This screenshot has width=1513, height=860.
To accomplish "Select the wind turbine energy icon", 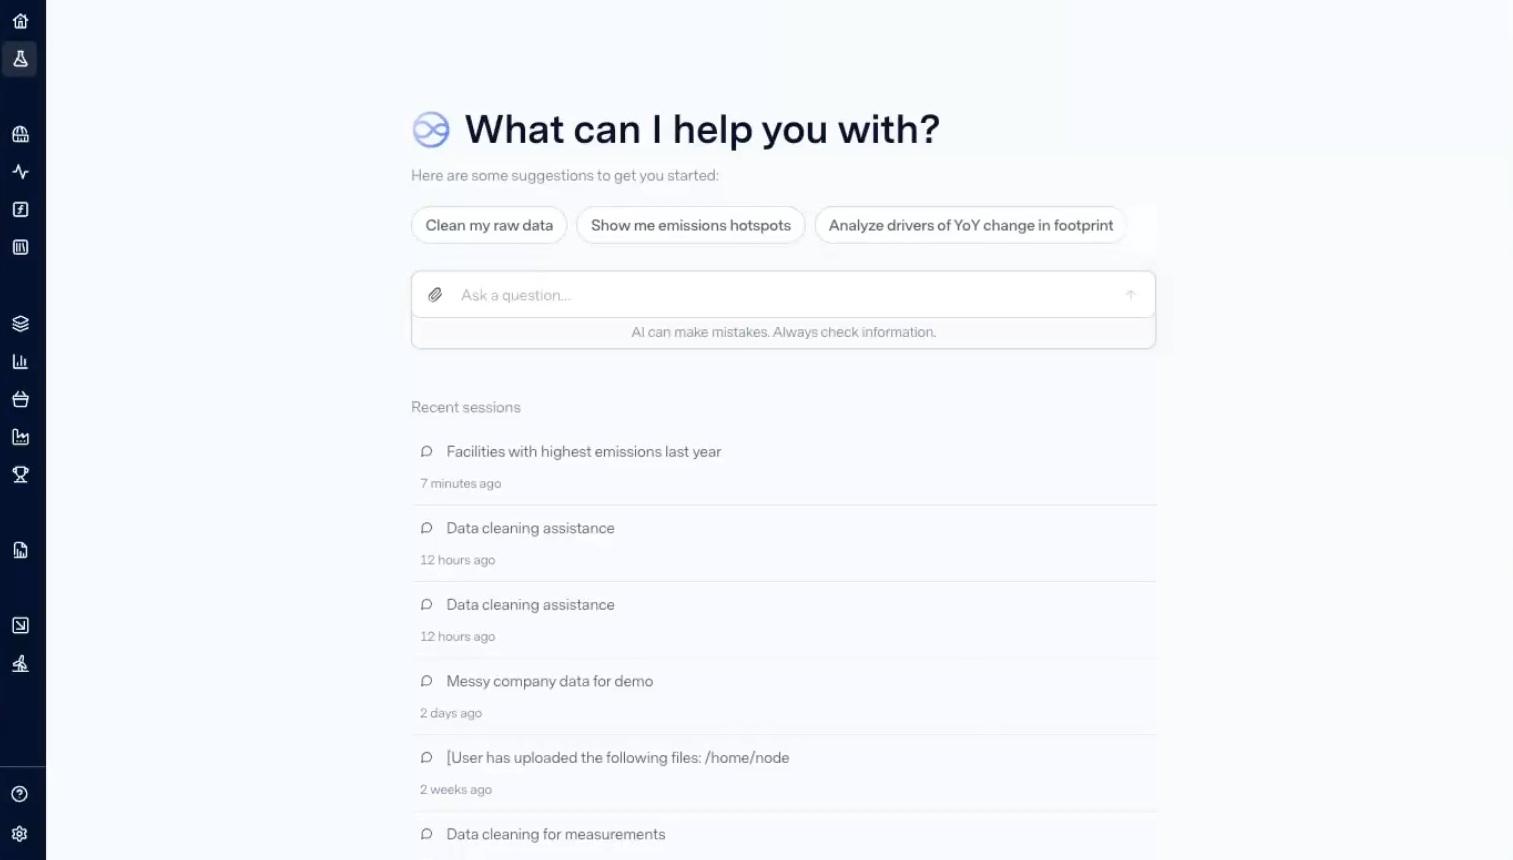I will (20, 662).
